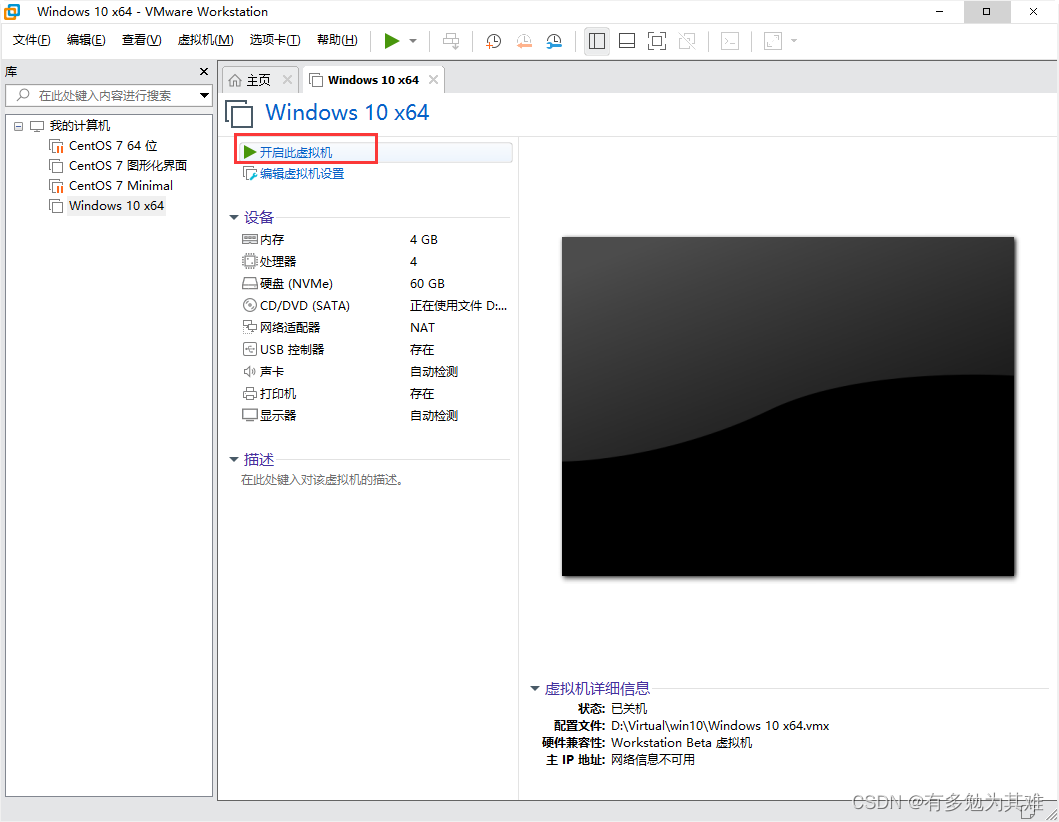
Task: Click the 60 GB disk size value
Action: click(428, 284)
